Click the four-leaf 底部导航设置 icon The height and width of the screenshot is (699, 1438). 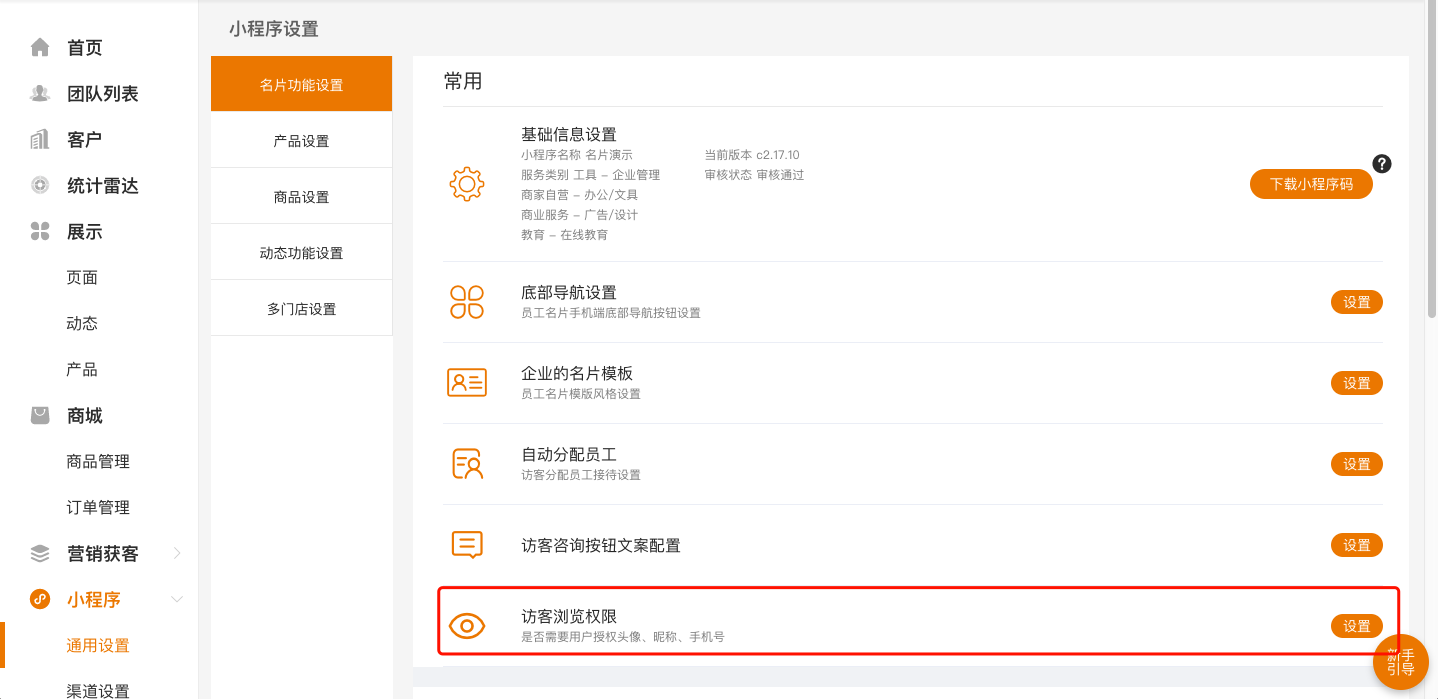coord(467,302)
